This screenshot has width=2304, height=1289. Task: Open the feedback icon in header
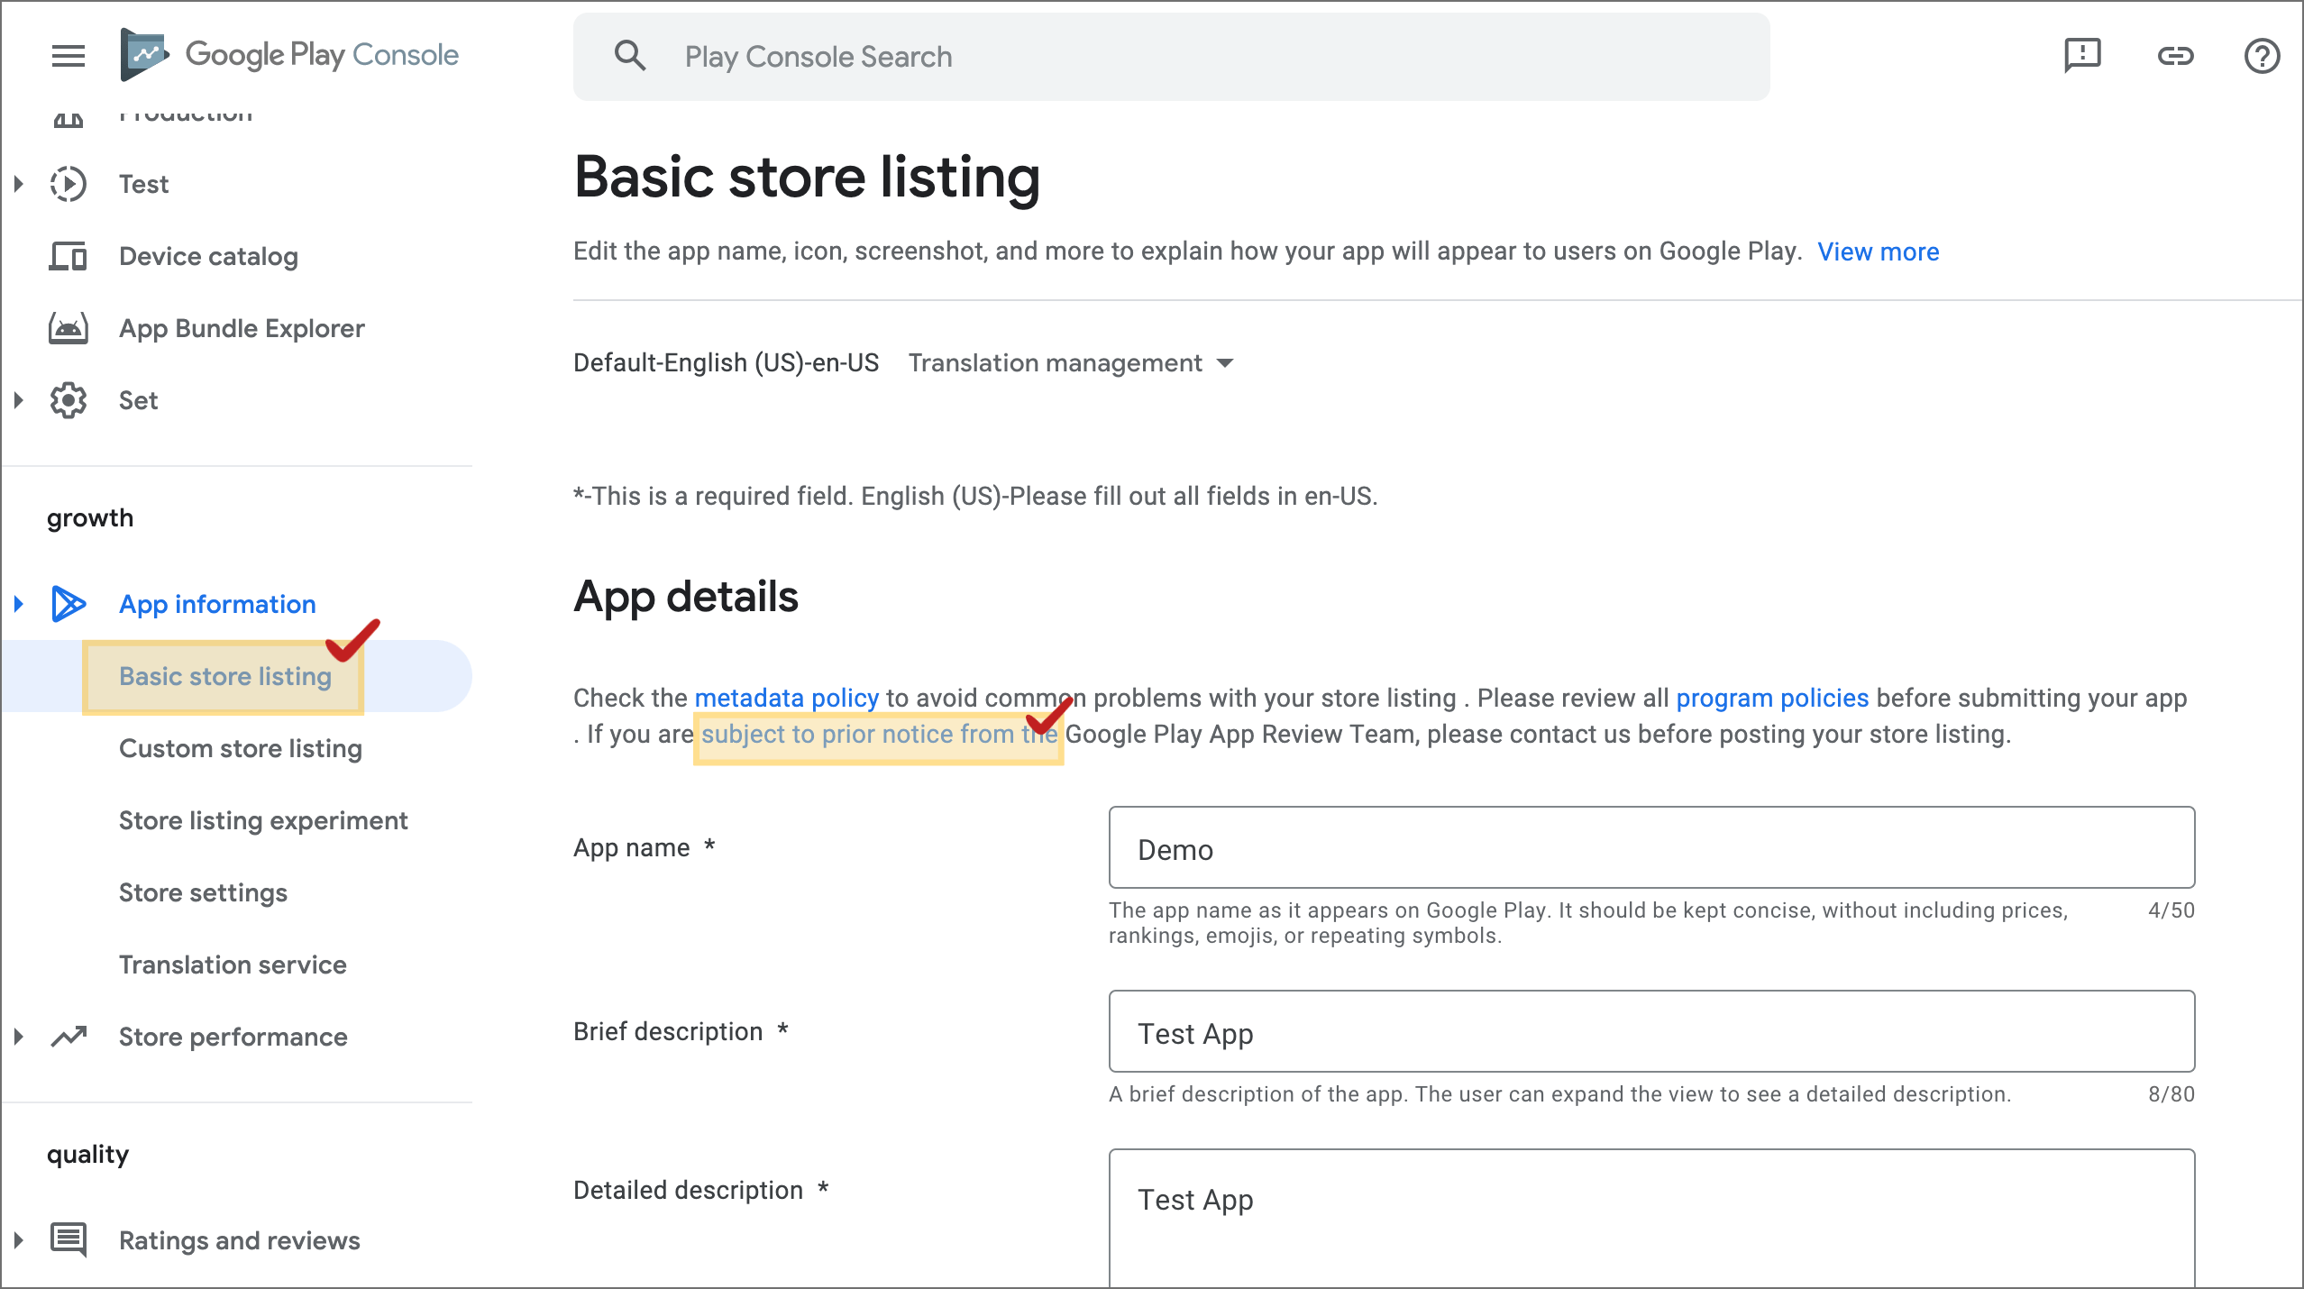point(2082,56)
